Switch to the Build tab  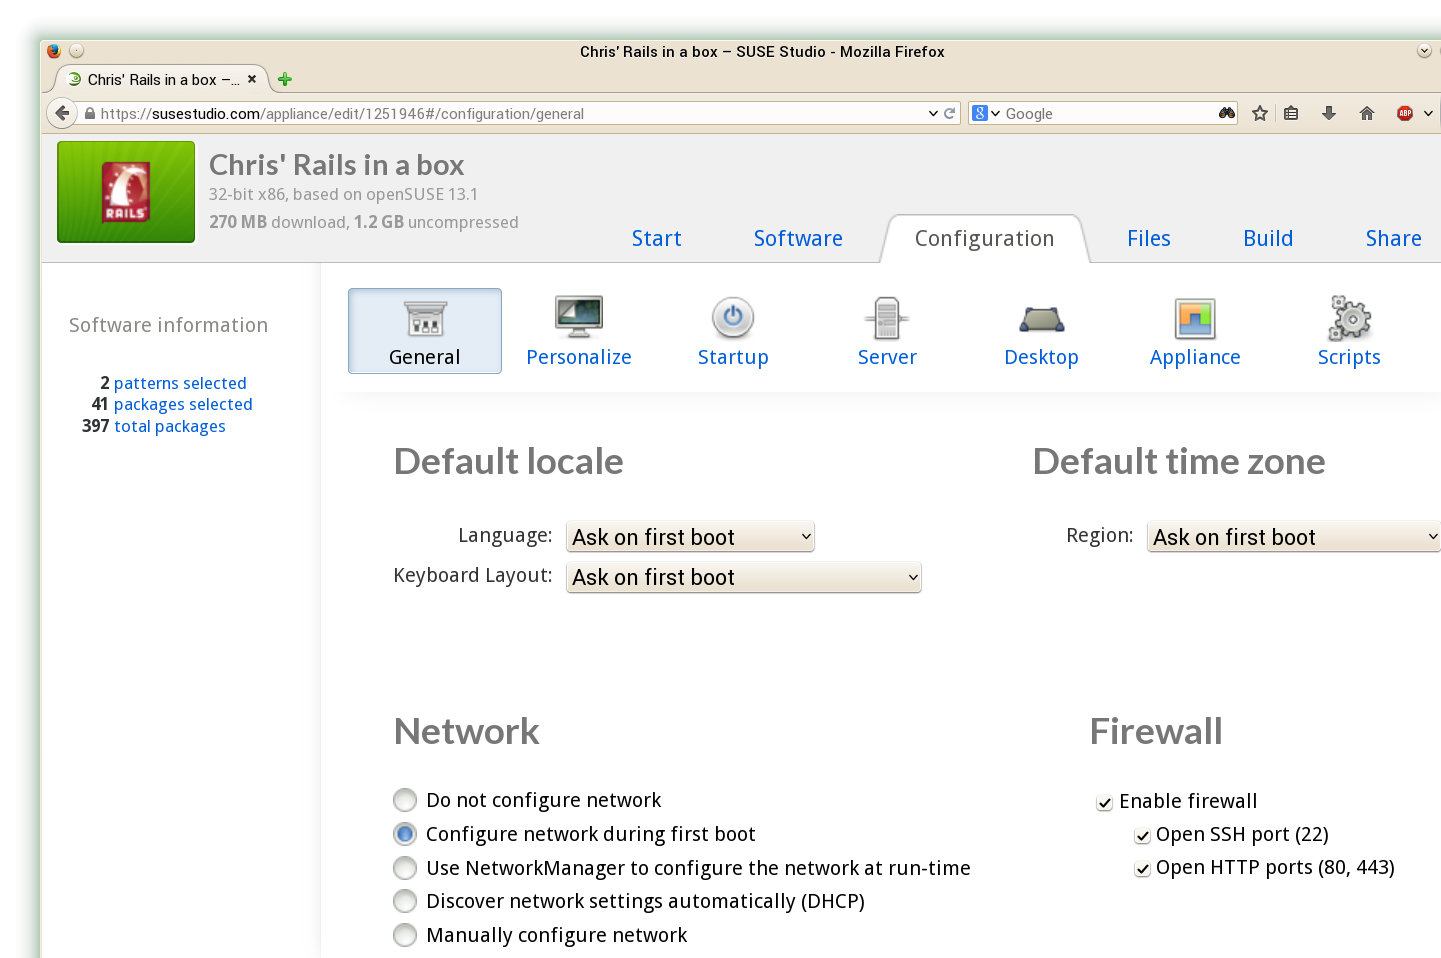click(1268, 238)
